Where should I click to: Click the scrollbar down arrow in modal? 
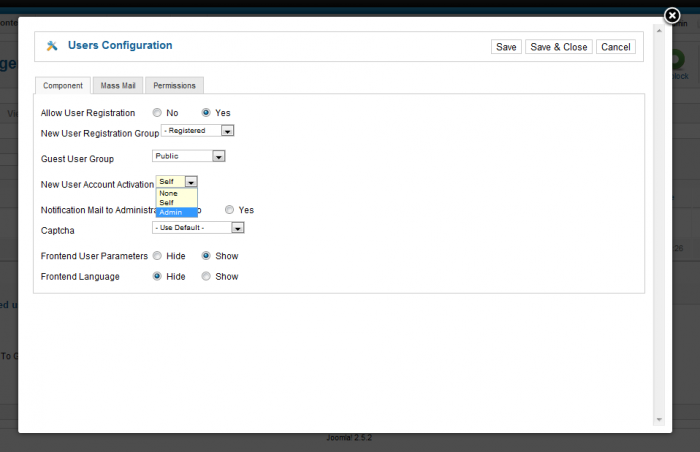point(659,419)
